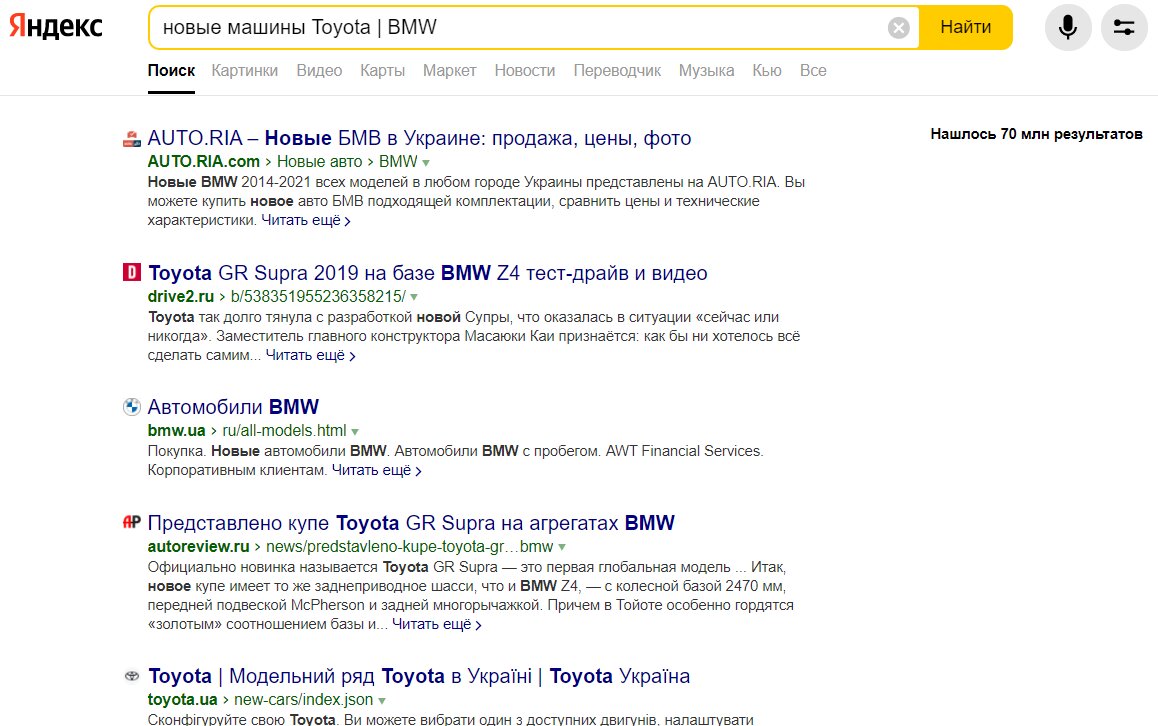Click the AUTO.RIA site favicon

pos(131,138)
